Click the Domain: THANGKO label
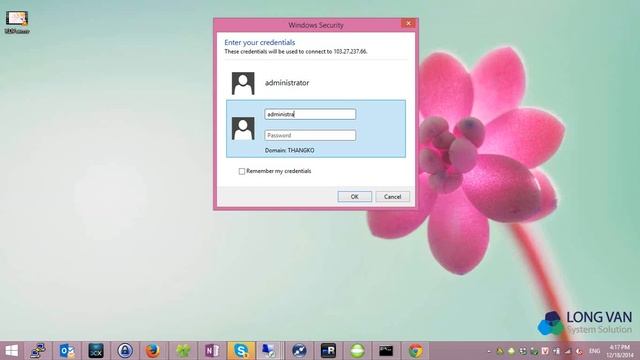 tap(289, 150)
